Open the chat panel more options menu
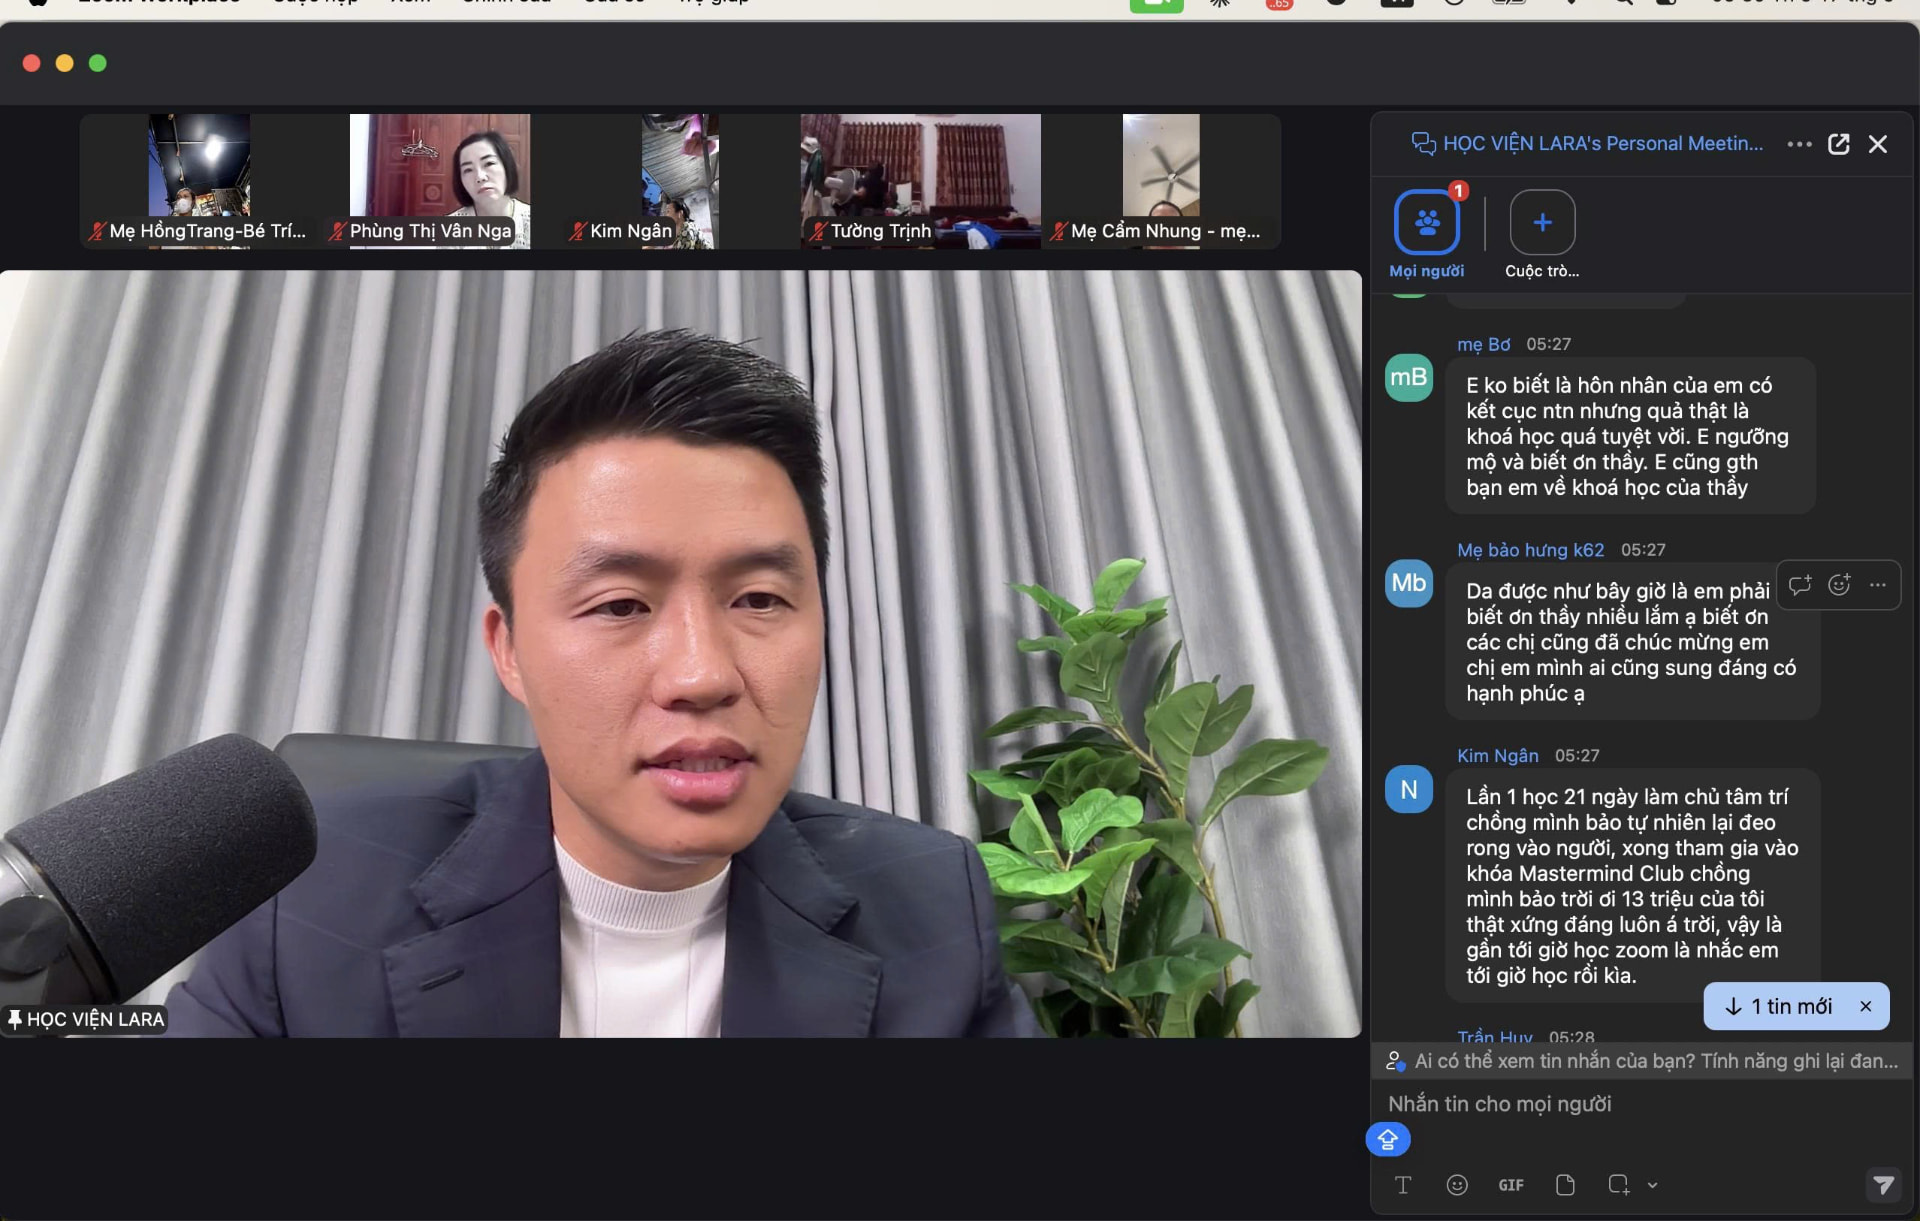1920x1221 pixels. coord(1799,144)
